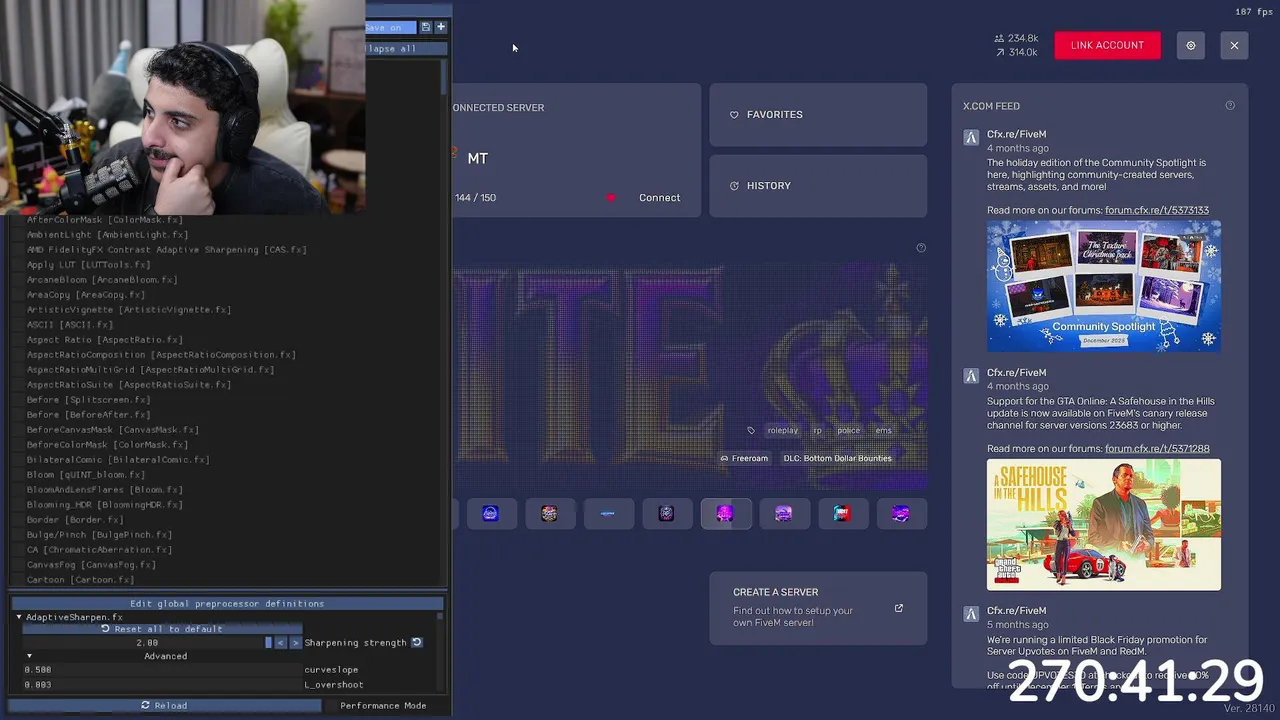Open the Safehouse in the Hills image
1280x720 pixels.
click(1104, 525)
